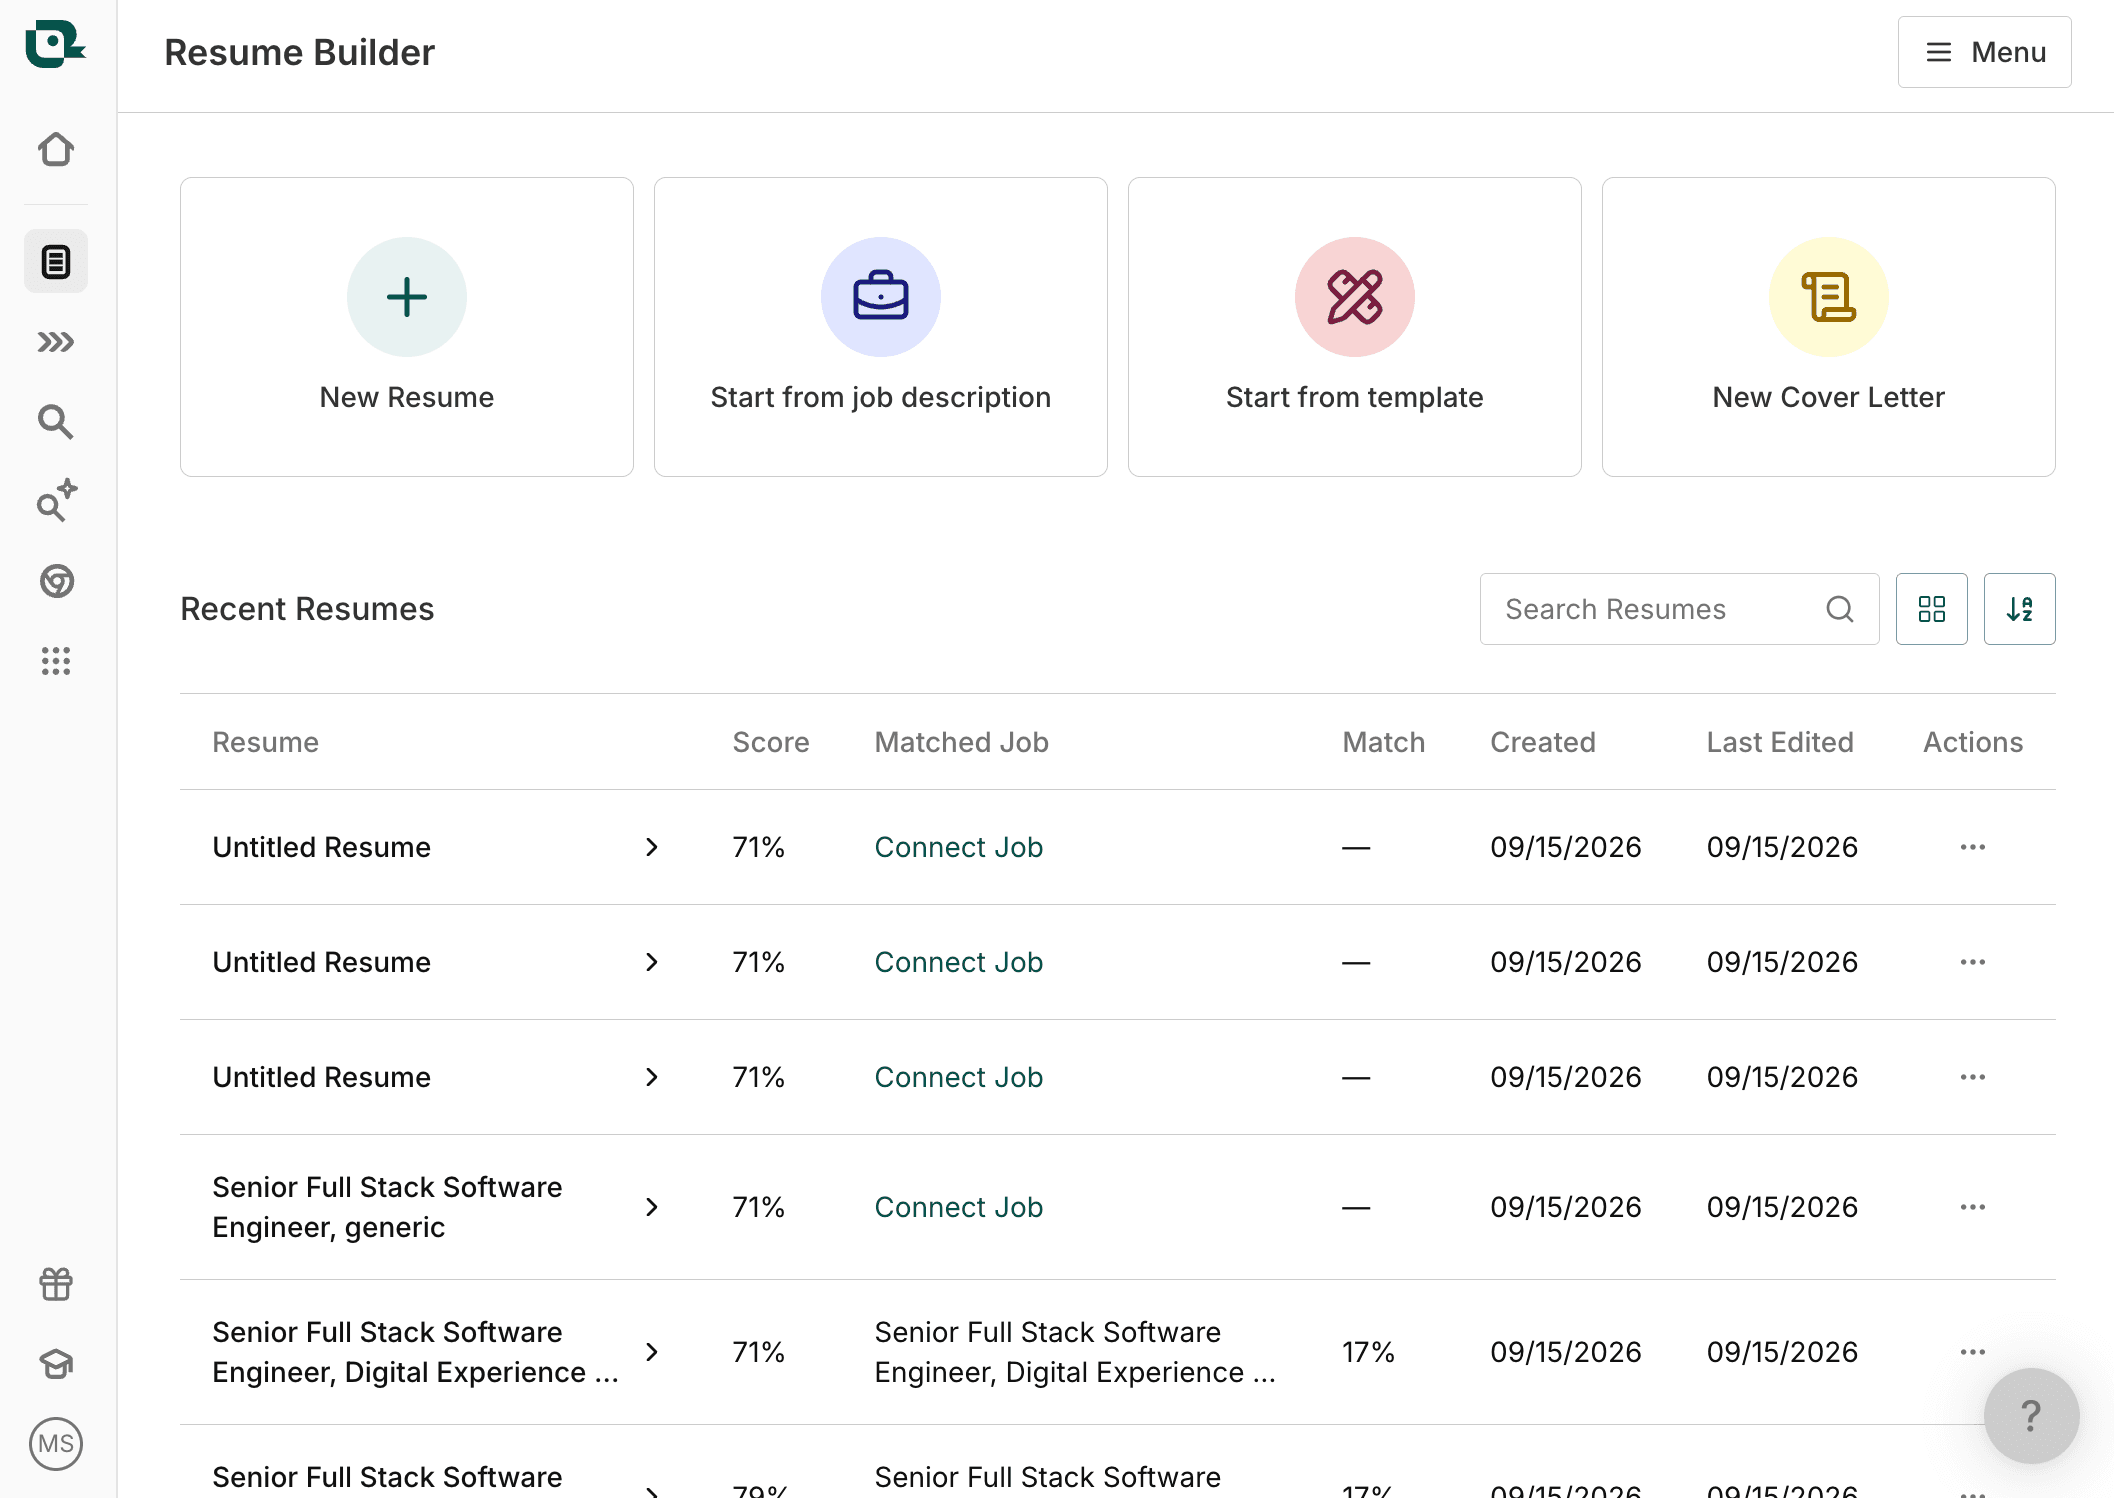Click the help question mark bubble
This screenshot has height=1498, width=2114.
(x=2031, y=1416)
